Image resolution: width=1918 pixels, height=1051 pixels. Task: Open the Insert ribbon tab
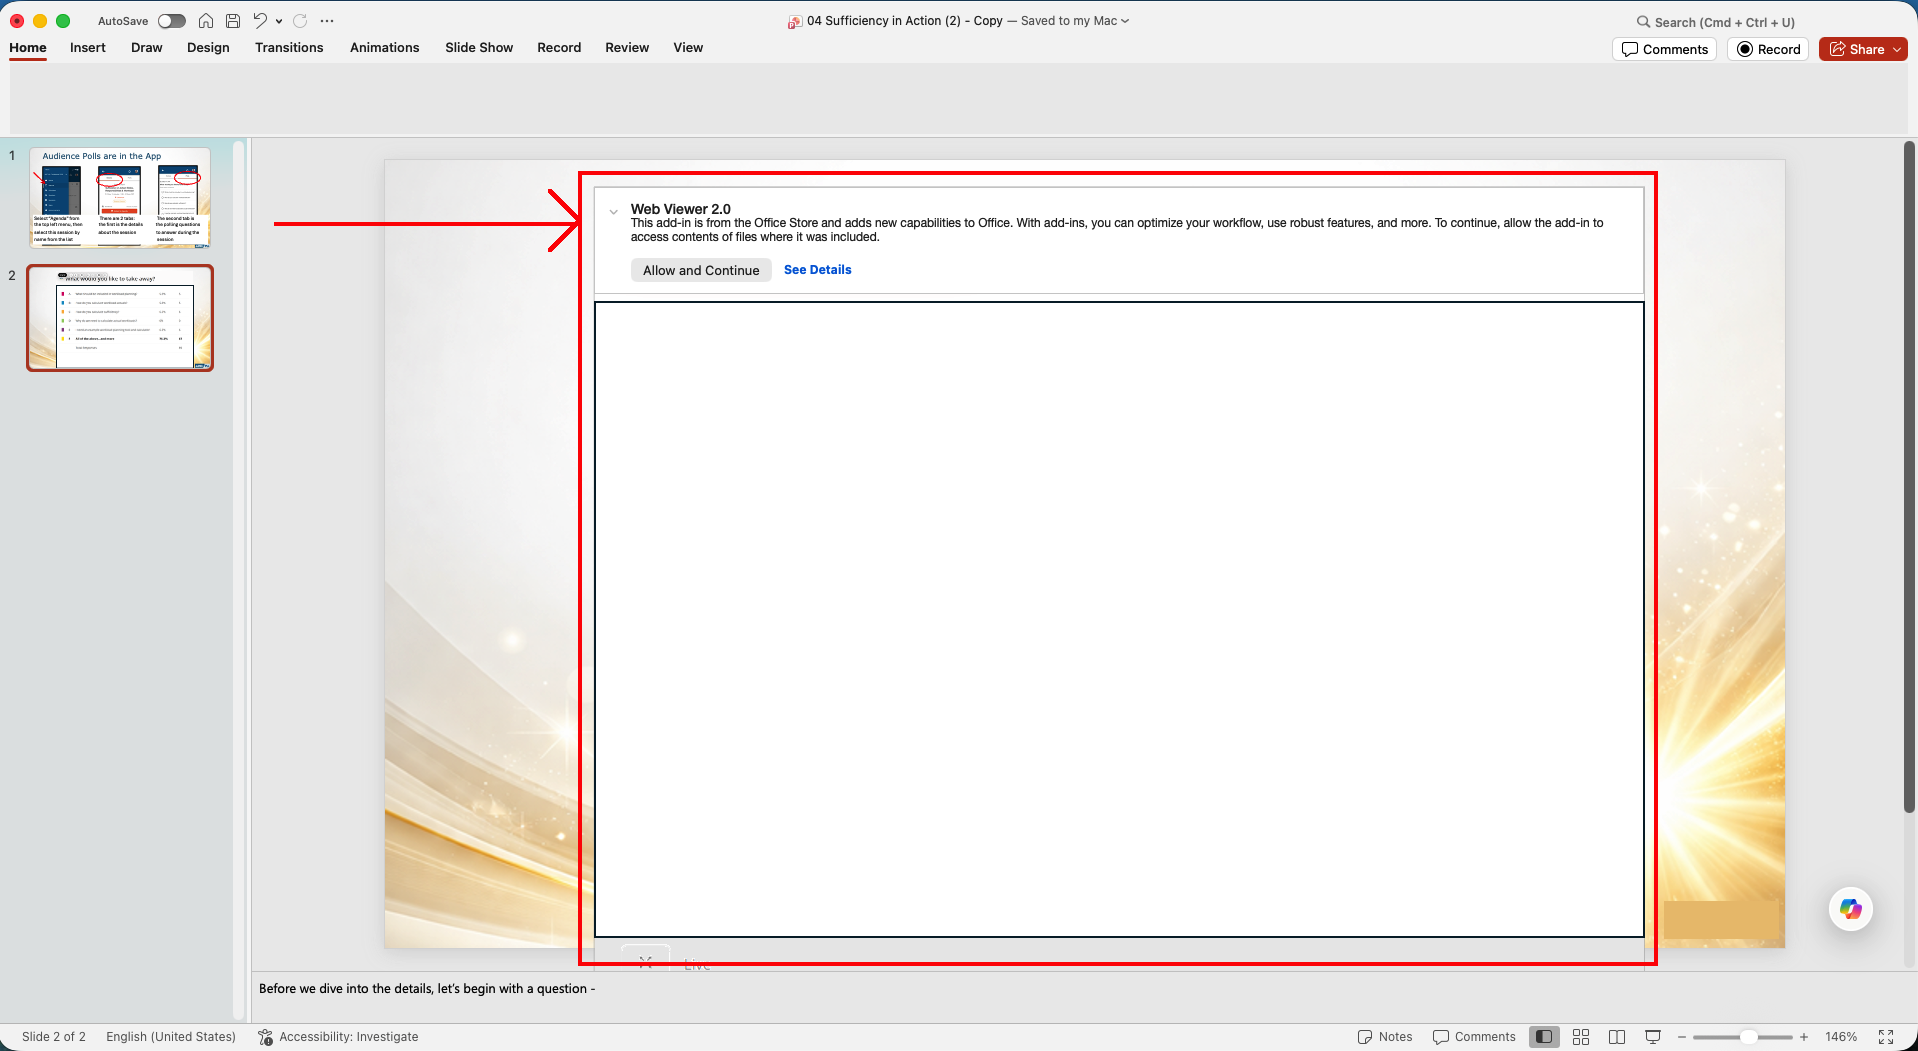[88, 48]
